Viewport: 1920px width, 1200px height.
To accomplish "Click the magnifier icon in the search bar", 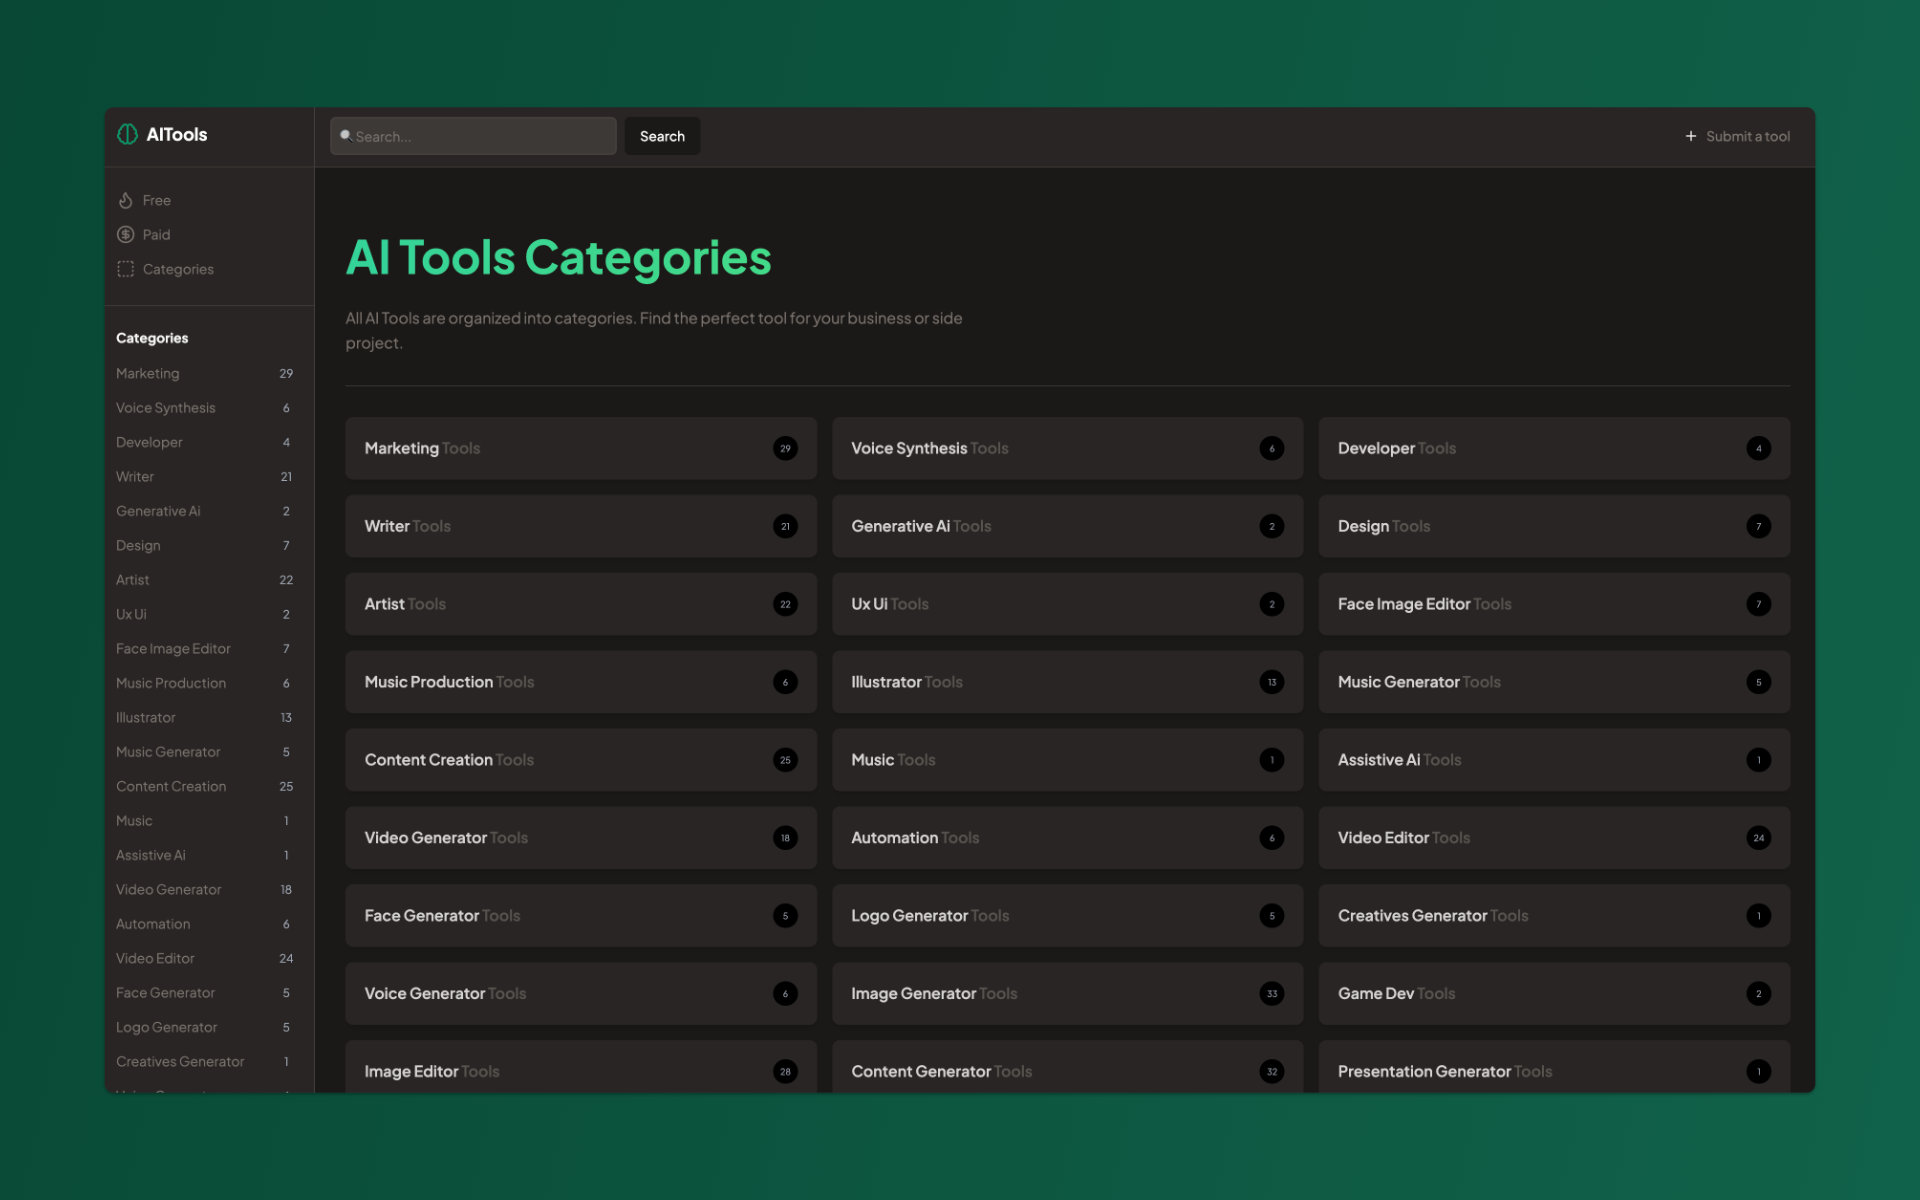I will coord(346,134).
